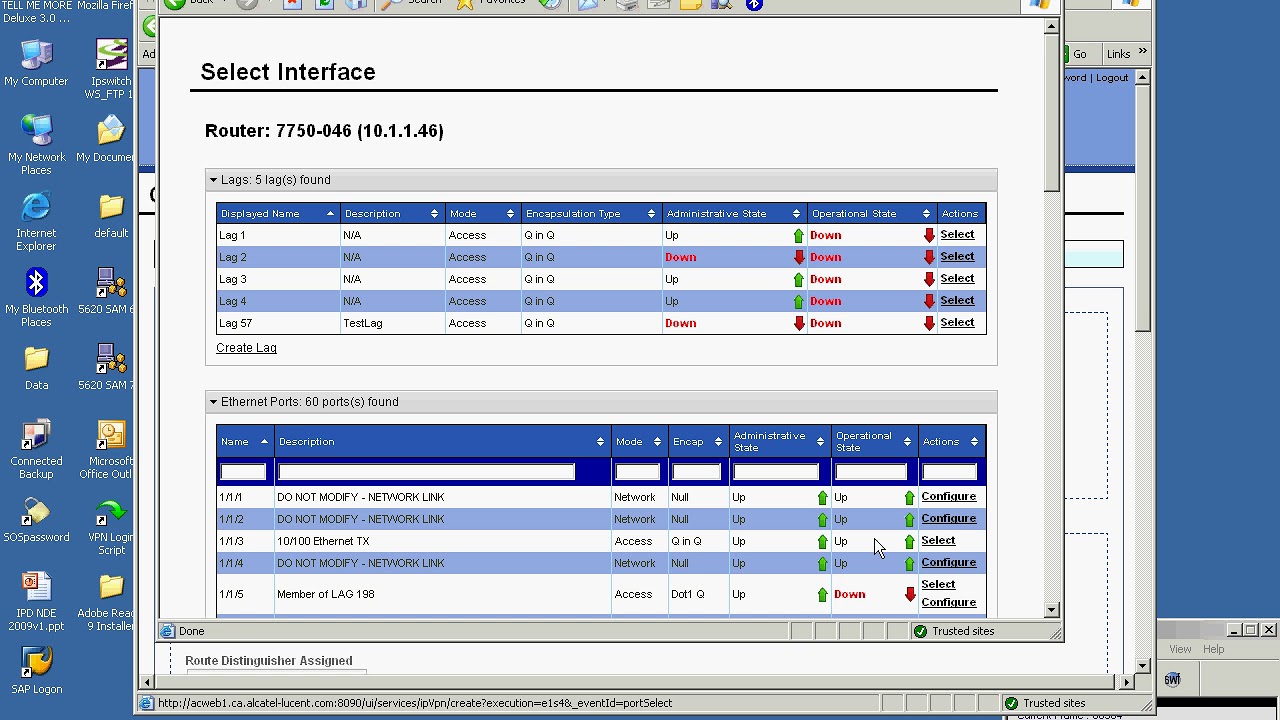This screenshot has height=720, width=1280.
Task: Select port 1/1/5
Action: (938, 585)
